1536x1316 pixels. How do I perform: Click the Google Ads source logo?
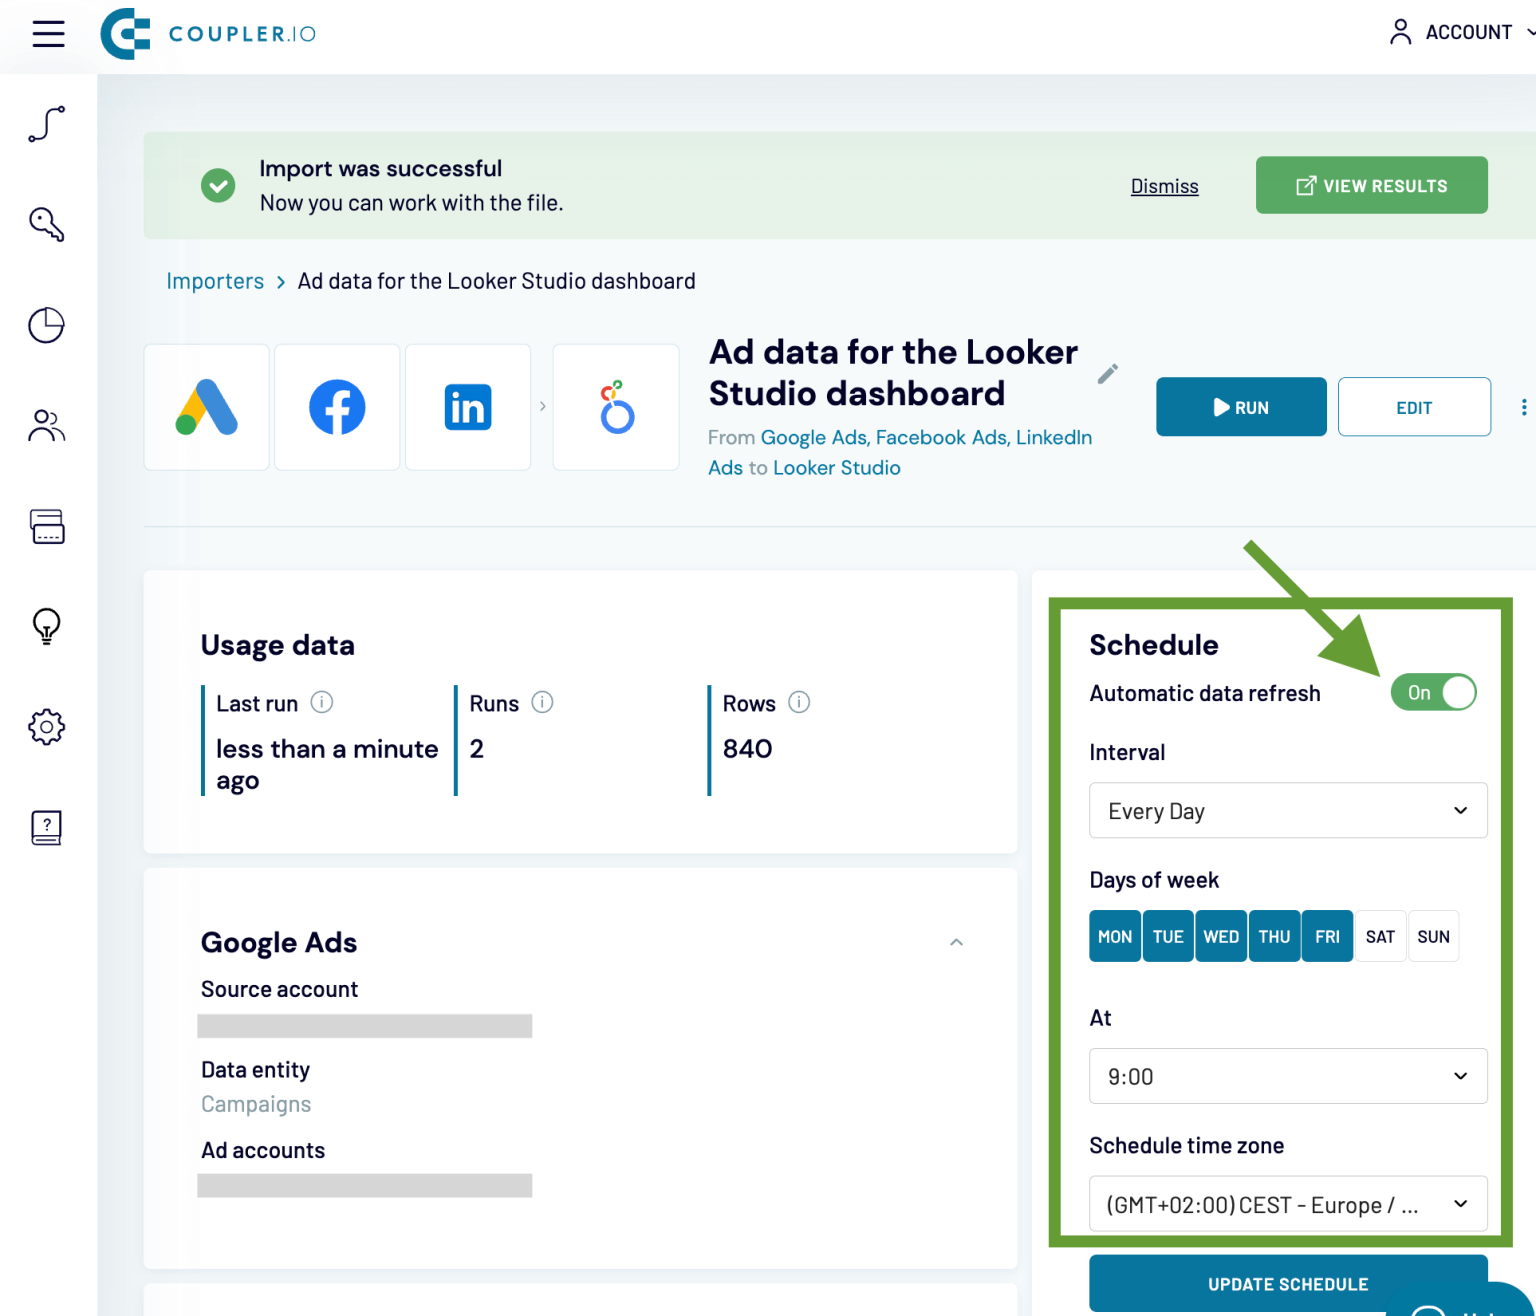(206, 407)
